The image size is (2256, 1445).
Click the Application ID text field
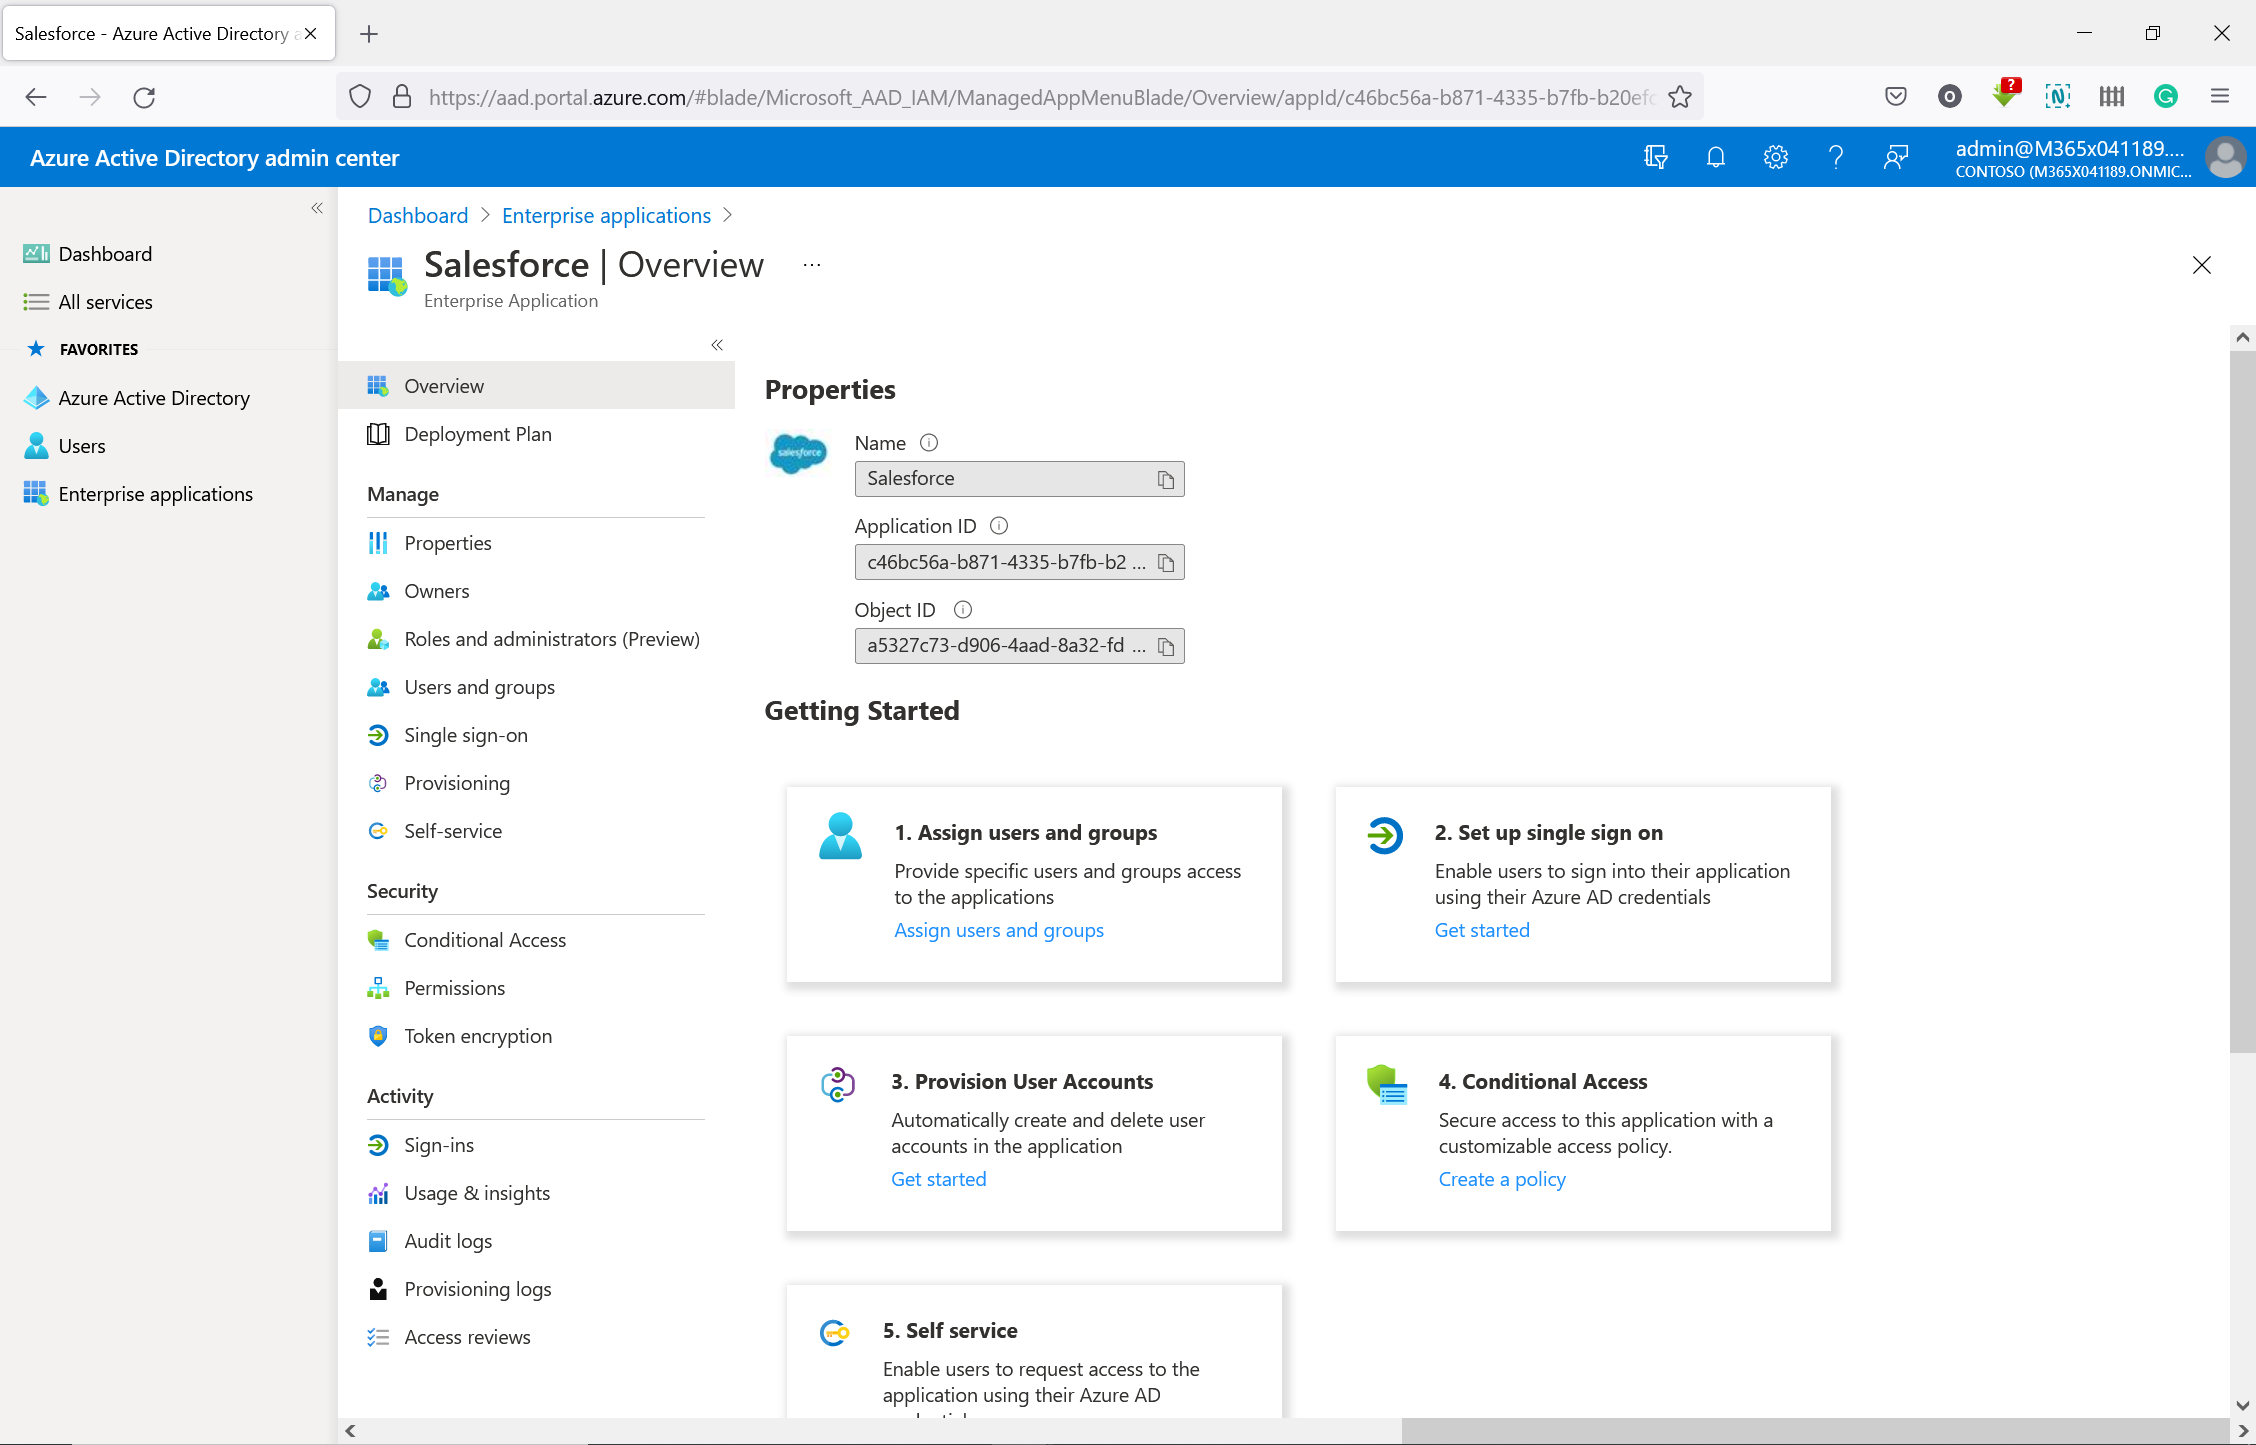coord(1019,563)
